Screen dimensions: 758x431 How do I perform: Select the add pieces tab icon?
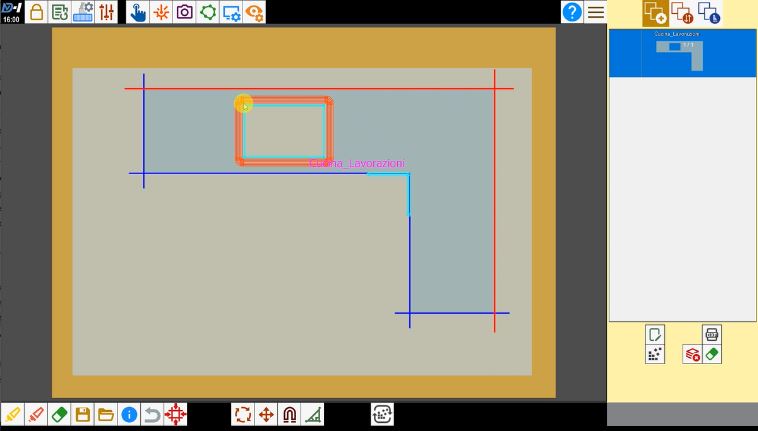pyautogui.click(x=656, y=13)
